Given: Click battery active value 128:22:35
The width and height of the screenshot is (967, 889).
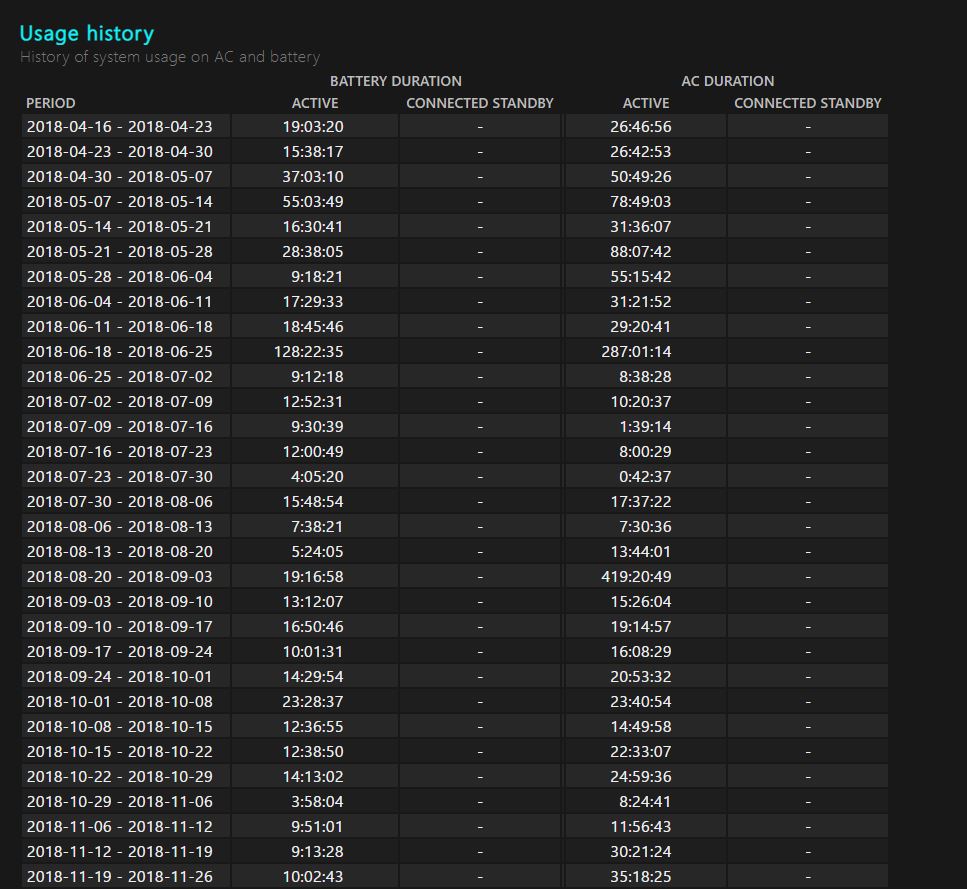Looking at the screenshot, I should click(308, 351).
